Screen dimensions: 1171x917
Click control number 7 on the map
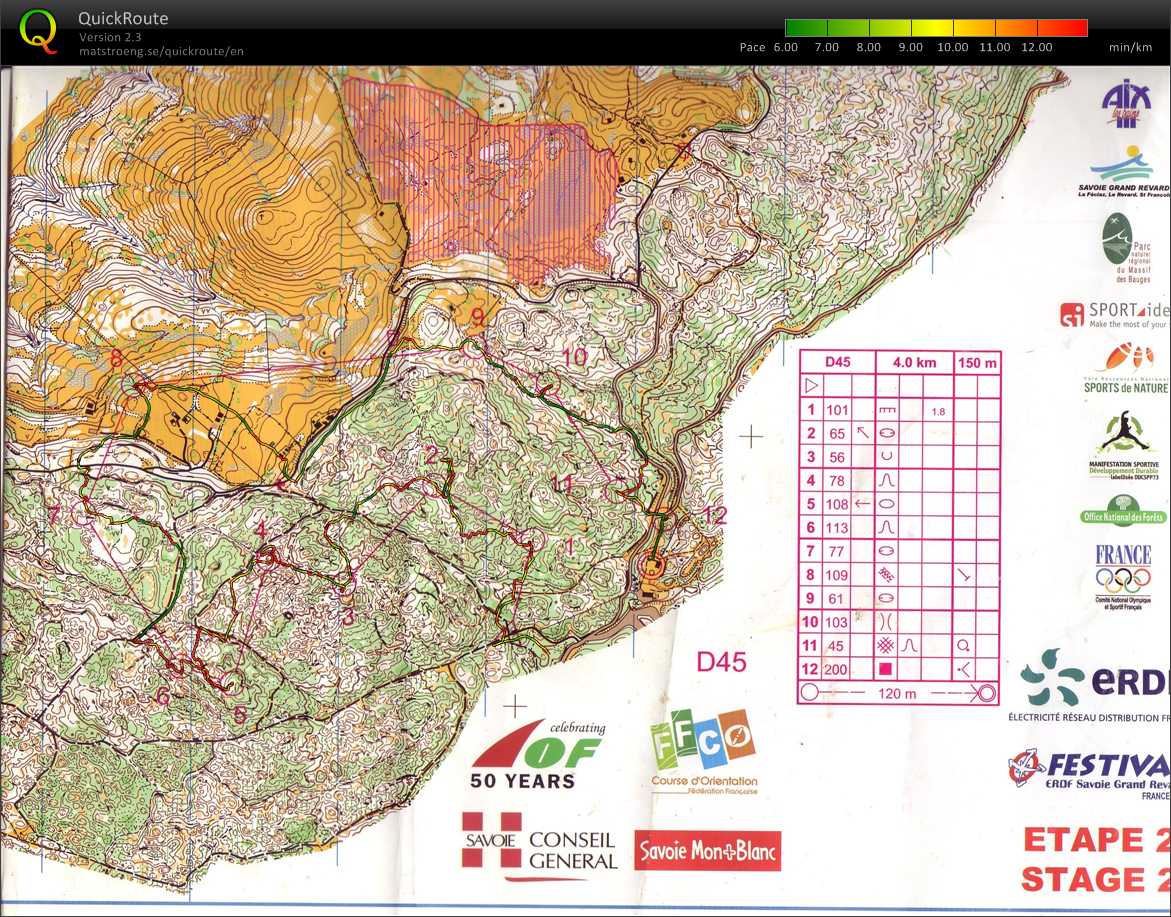coord(54,515)
